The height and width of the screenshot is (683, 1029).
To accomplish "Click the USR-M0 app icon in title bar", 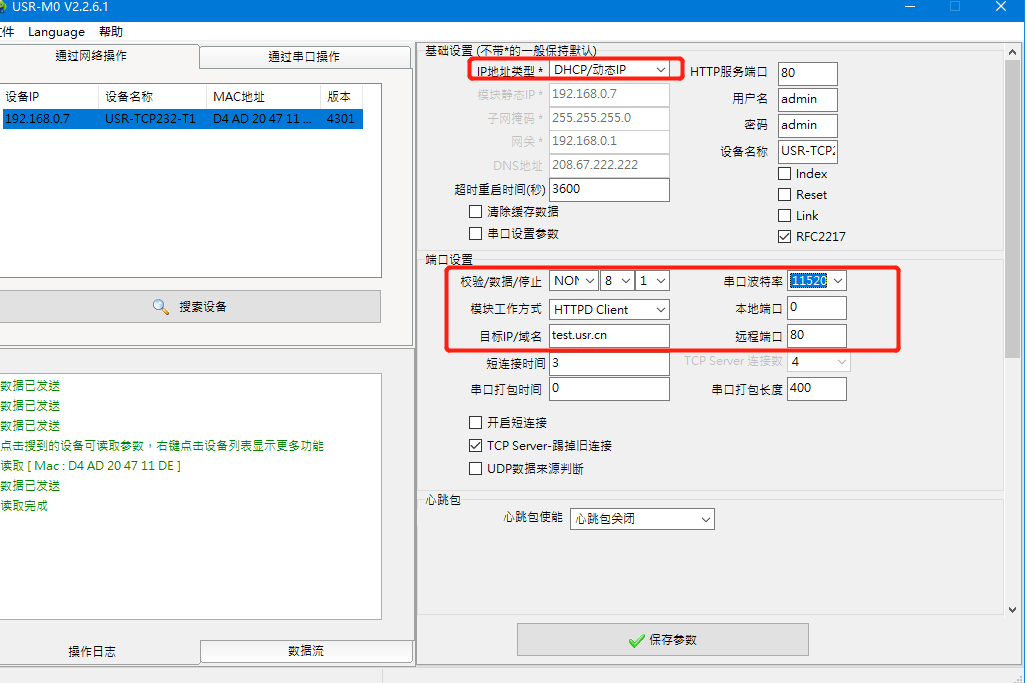I will click(x=4, y=8).
